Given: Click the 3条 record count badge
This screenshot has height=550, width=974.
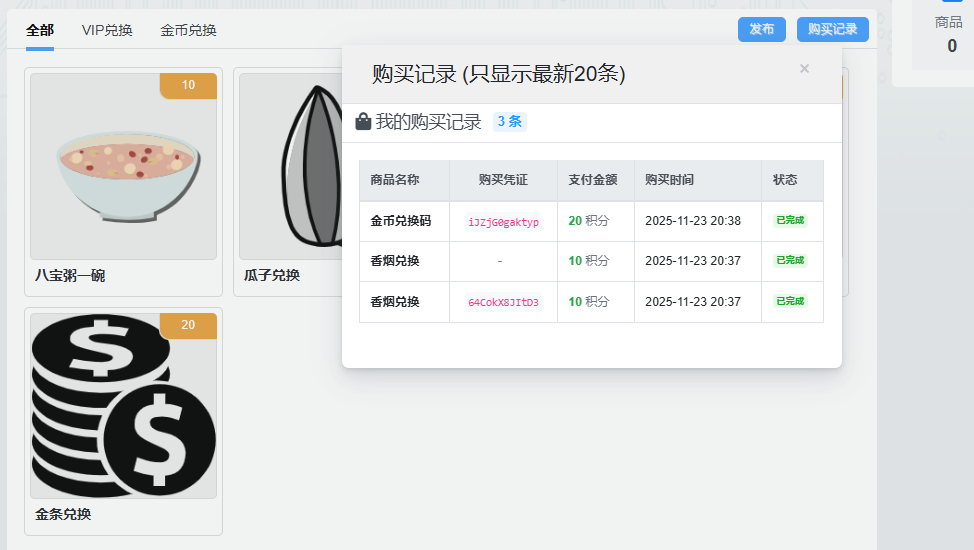Looking at the screenshot, I should (x=509, y=122).
